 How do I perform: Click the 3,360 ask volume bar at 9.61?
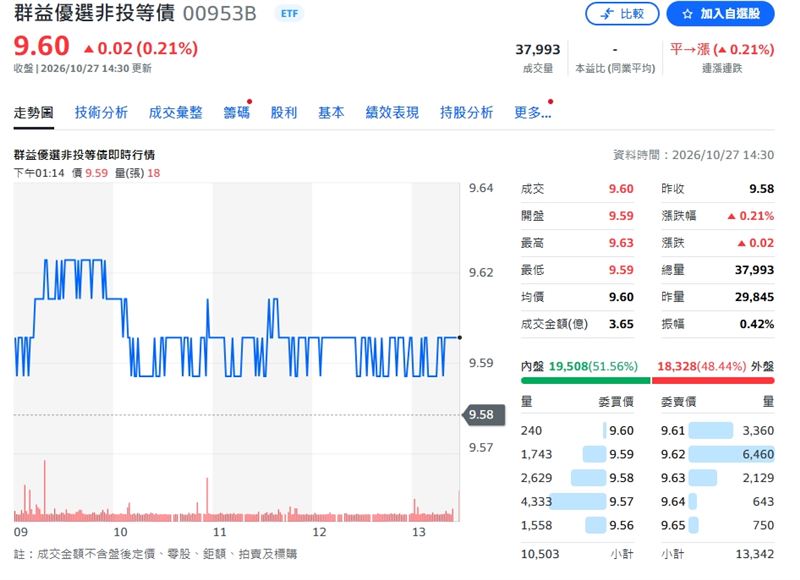click(x=711, y=431)
